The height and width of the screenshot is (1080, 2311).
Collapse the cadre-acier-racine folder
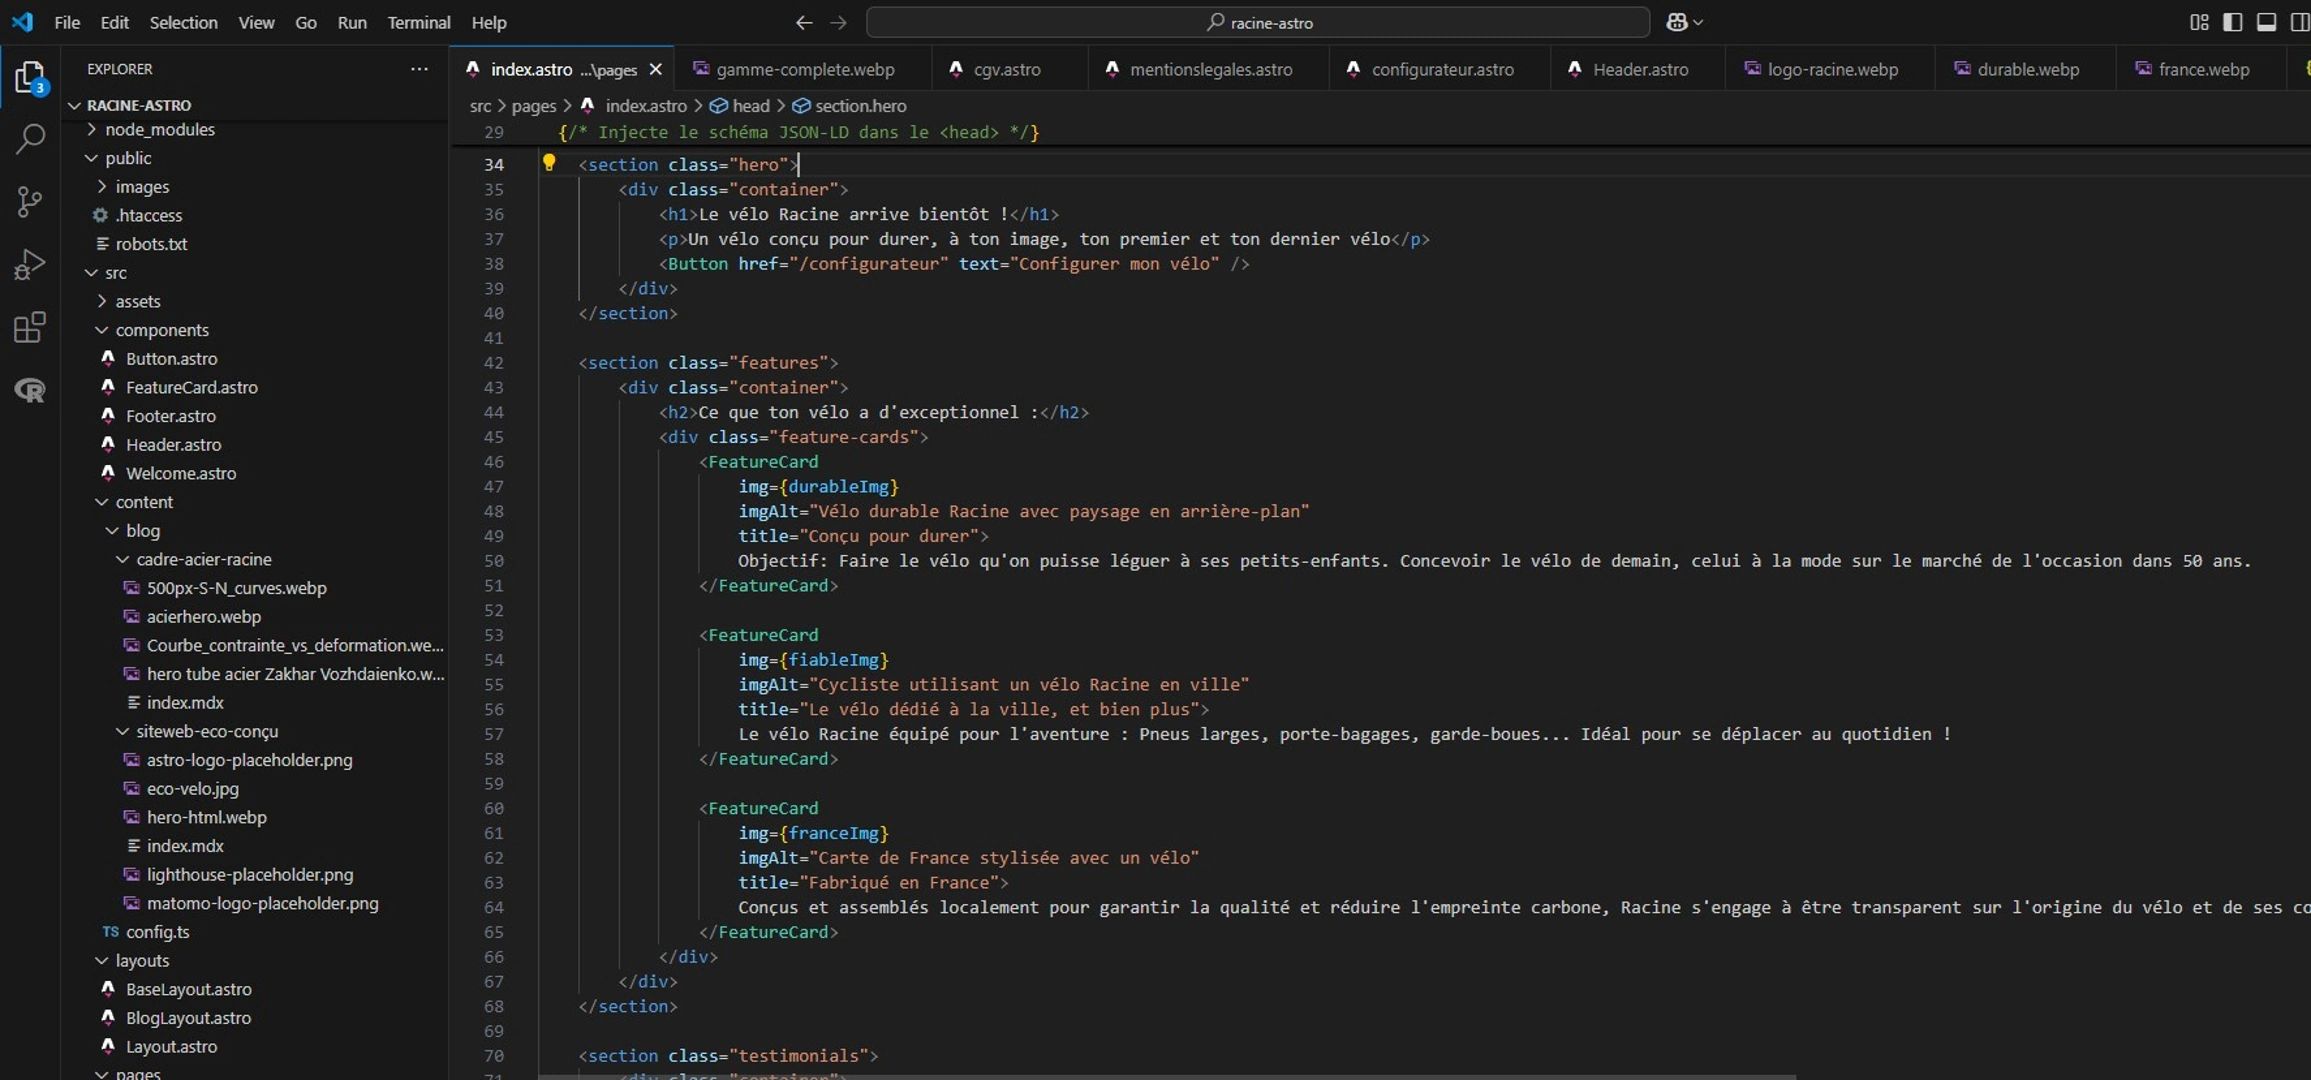pos(203,559)
